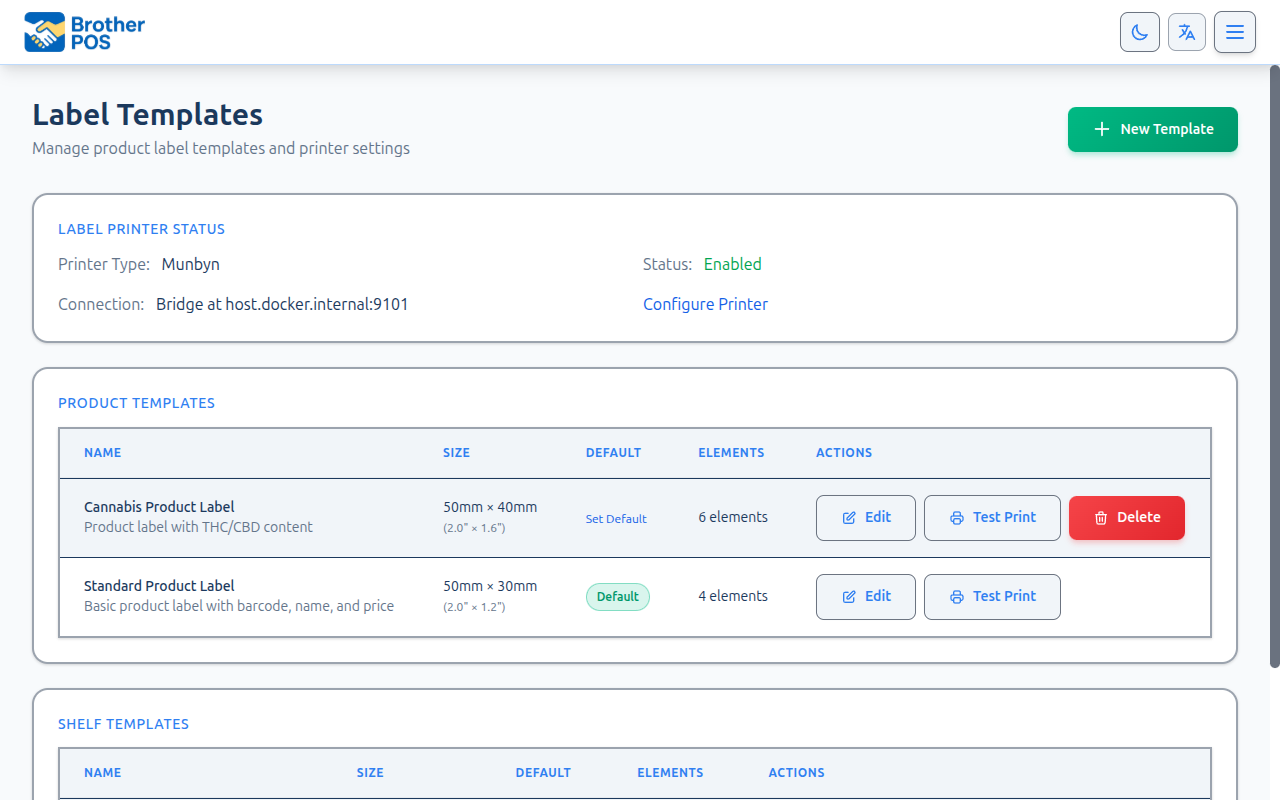Click the NAME column header under Product Templates

(103, 452)
